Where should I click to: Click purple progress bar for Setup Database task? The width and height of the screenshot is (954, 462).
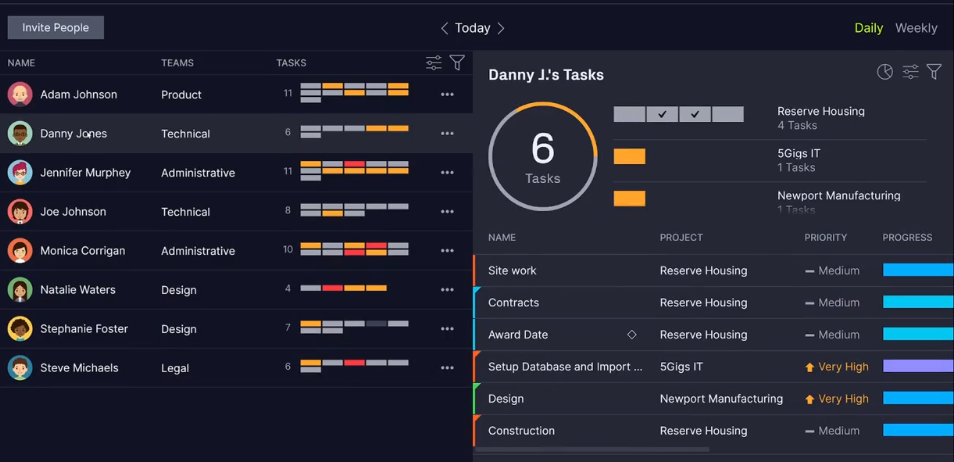917,367
